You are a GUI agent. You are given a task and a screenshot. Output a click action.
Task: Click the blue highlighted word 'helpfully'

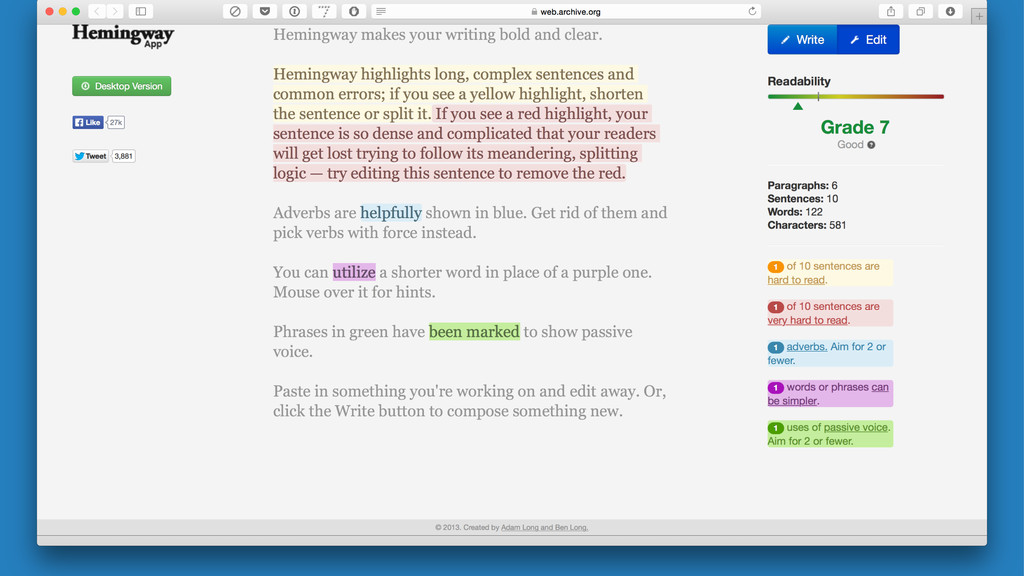(391, 213)
